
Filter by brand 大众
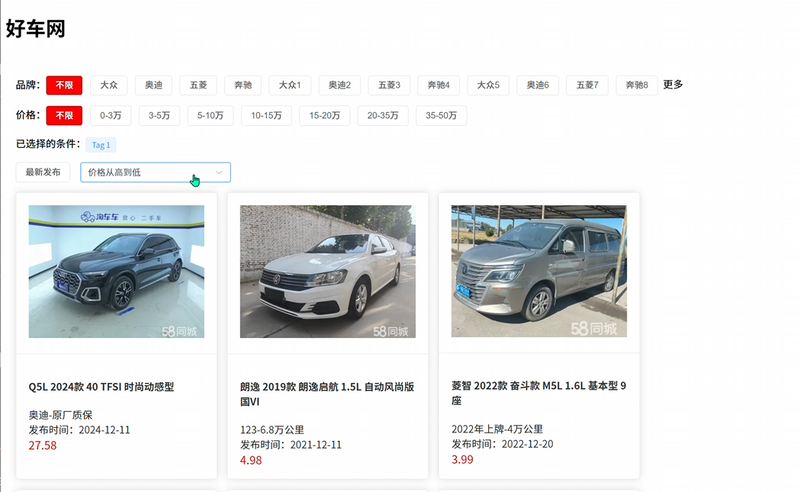click(109, 85)
